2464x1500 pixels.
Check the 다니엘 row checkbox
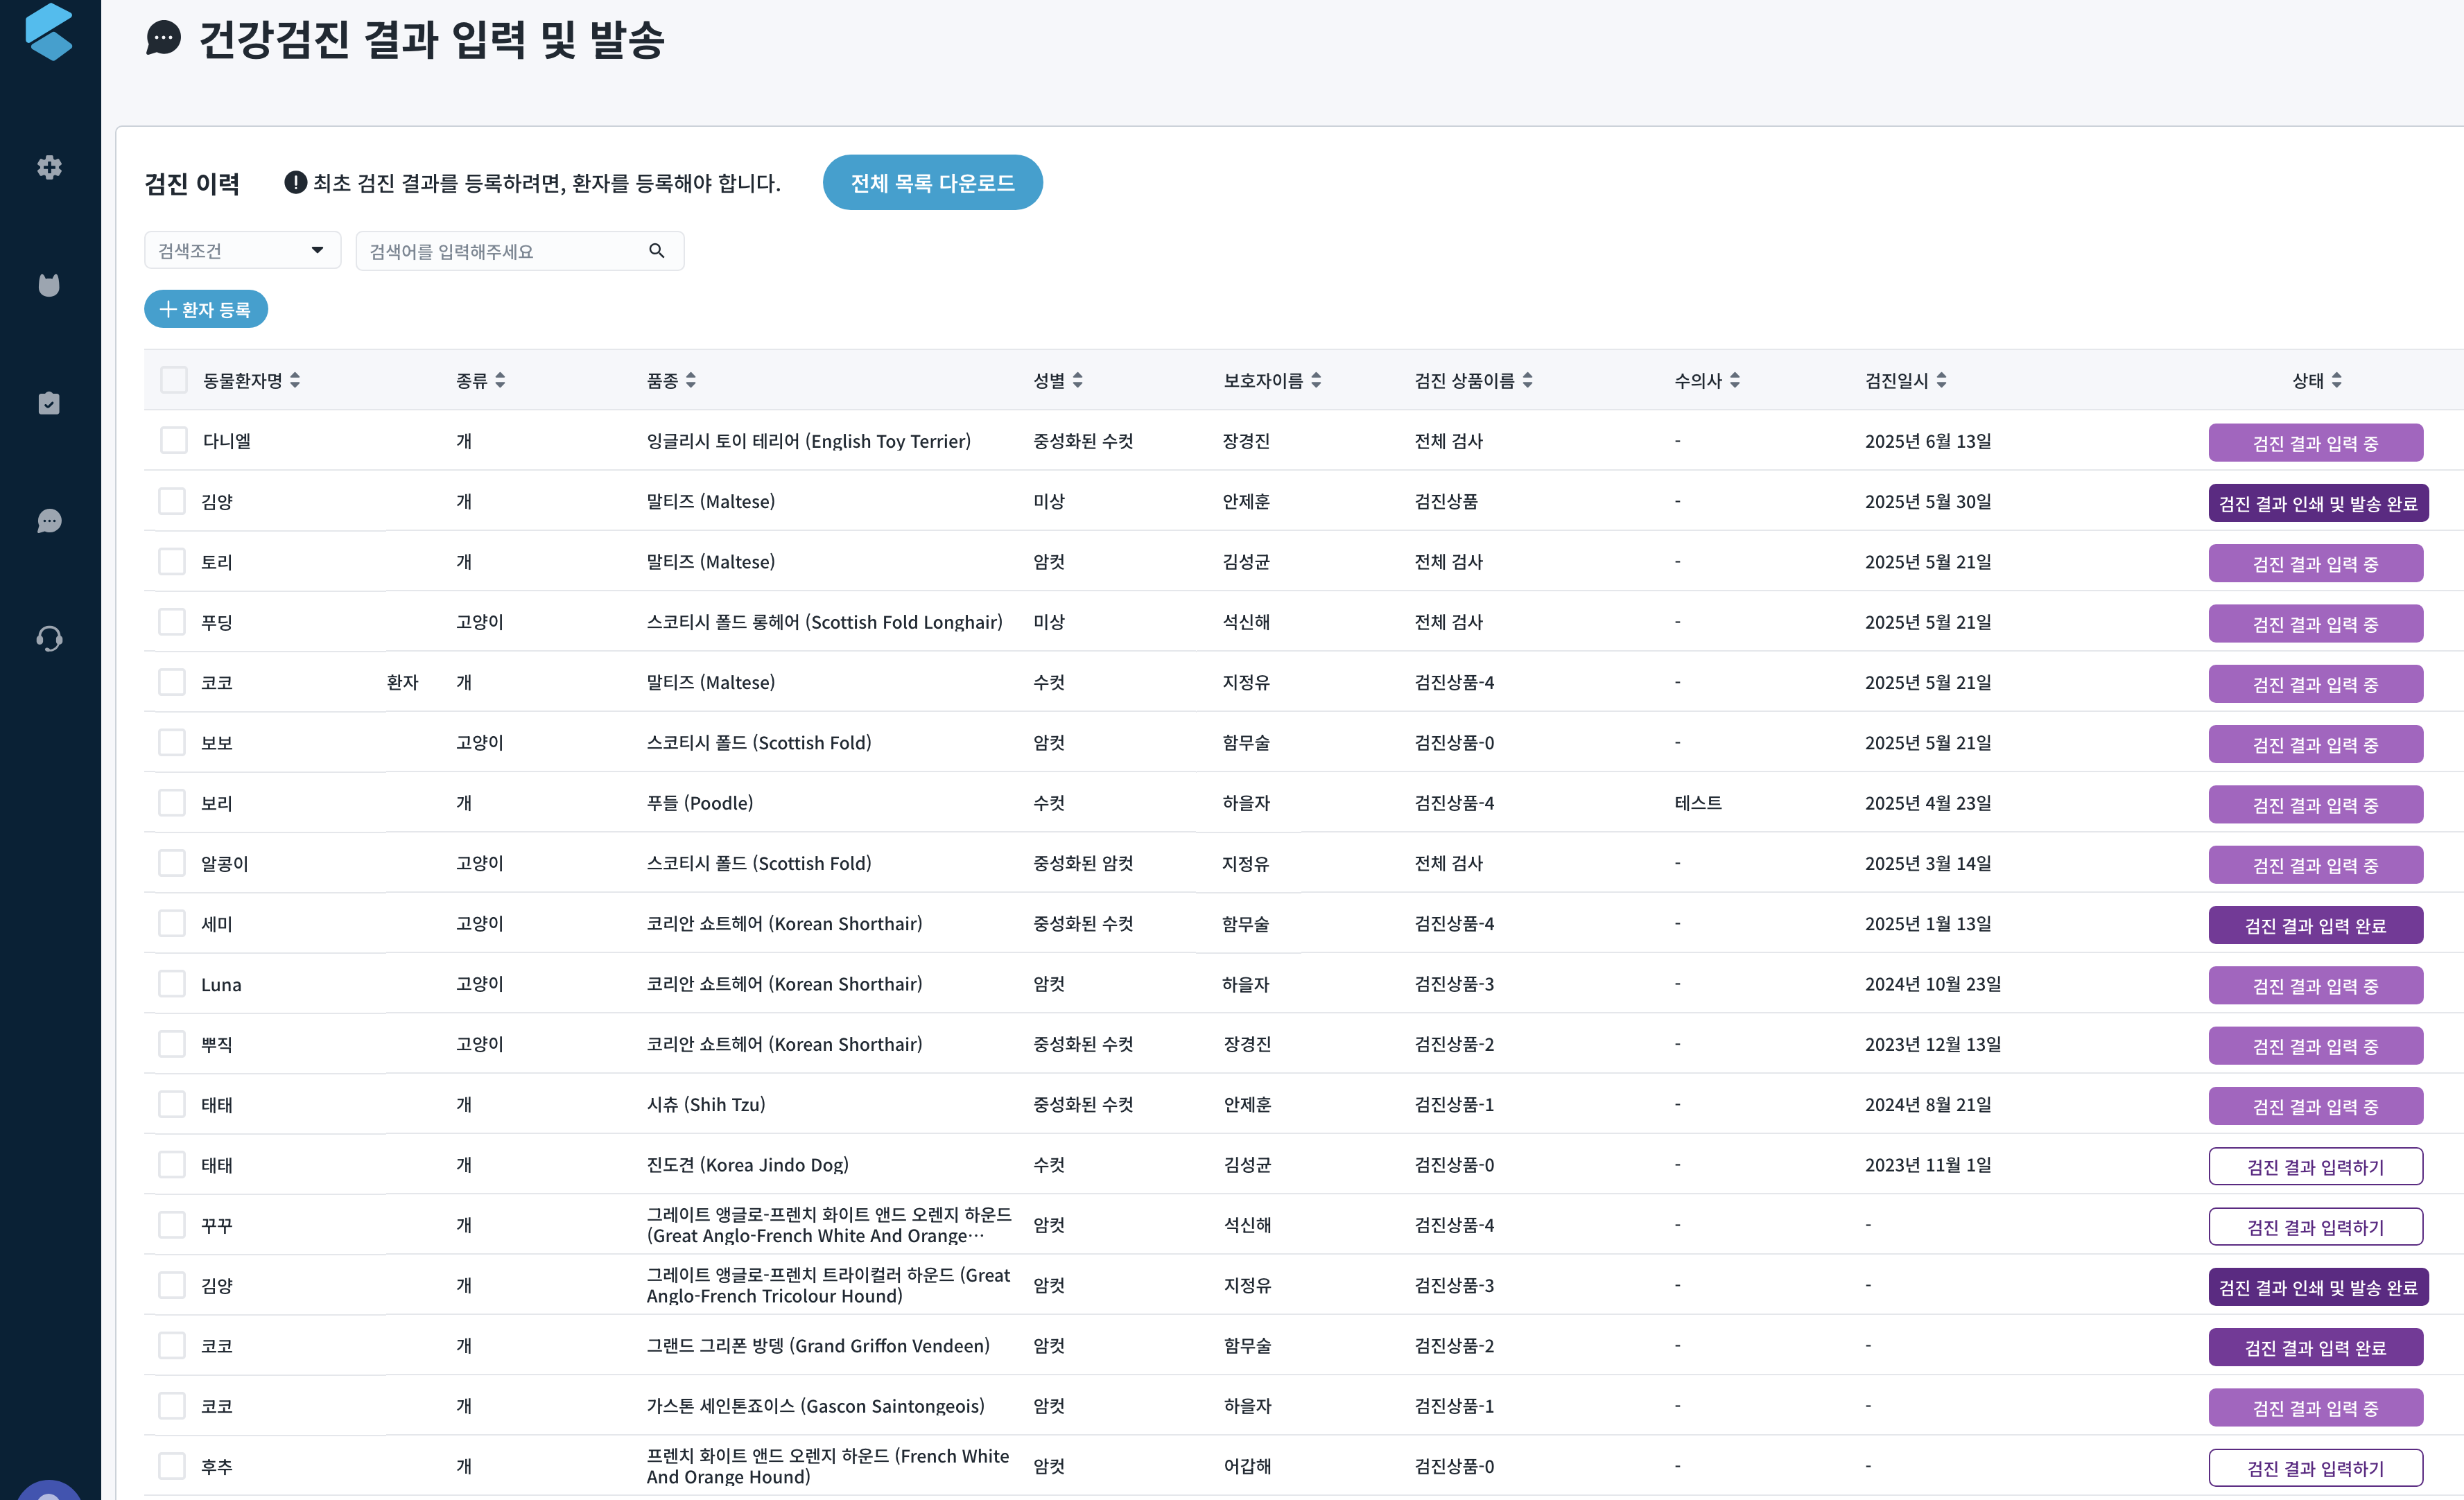click(173, 441)
